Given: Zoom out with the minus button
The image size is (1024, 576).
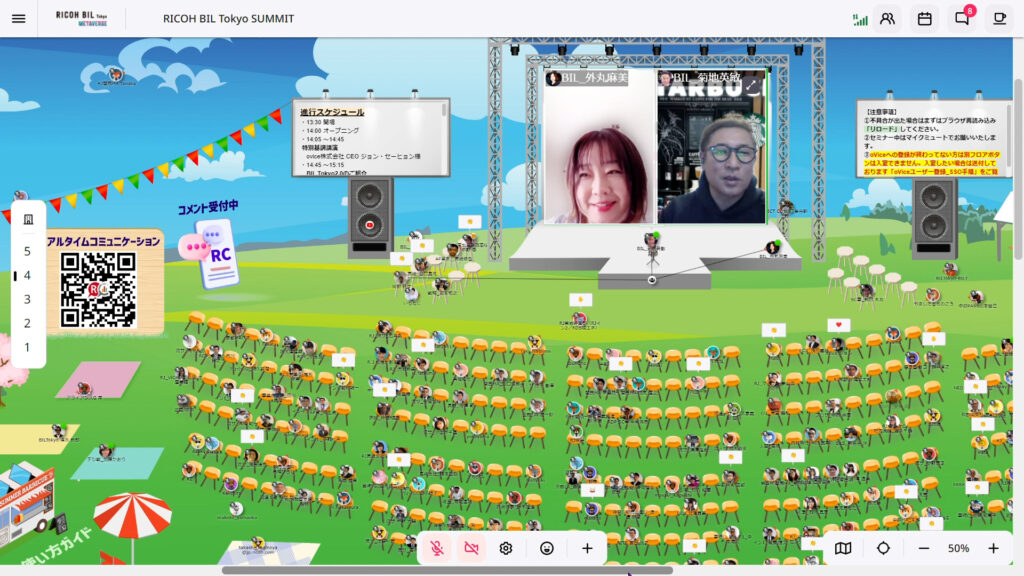Looking at the screenshot, I should [923, 549].
